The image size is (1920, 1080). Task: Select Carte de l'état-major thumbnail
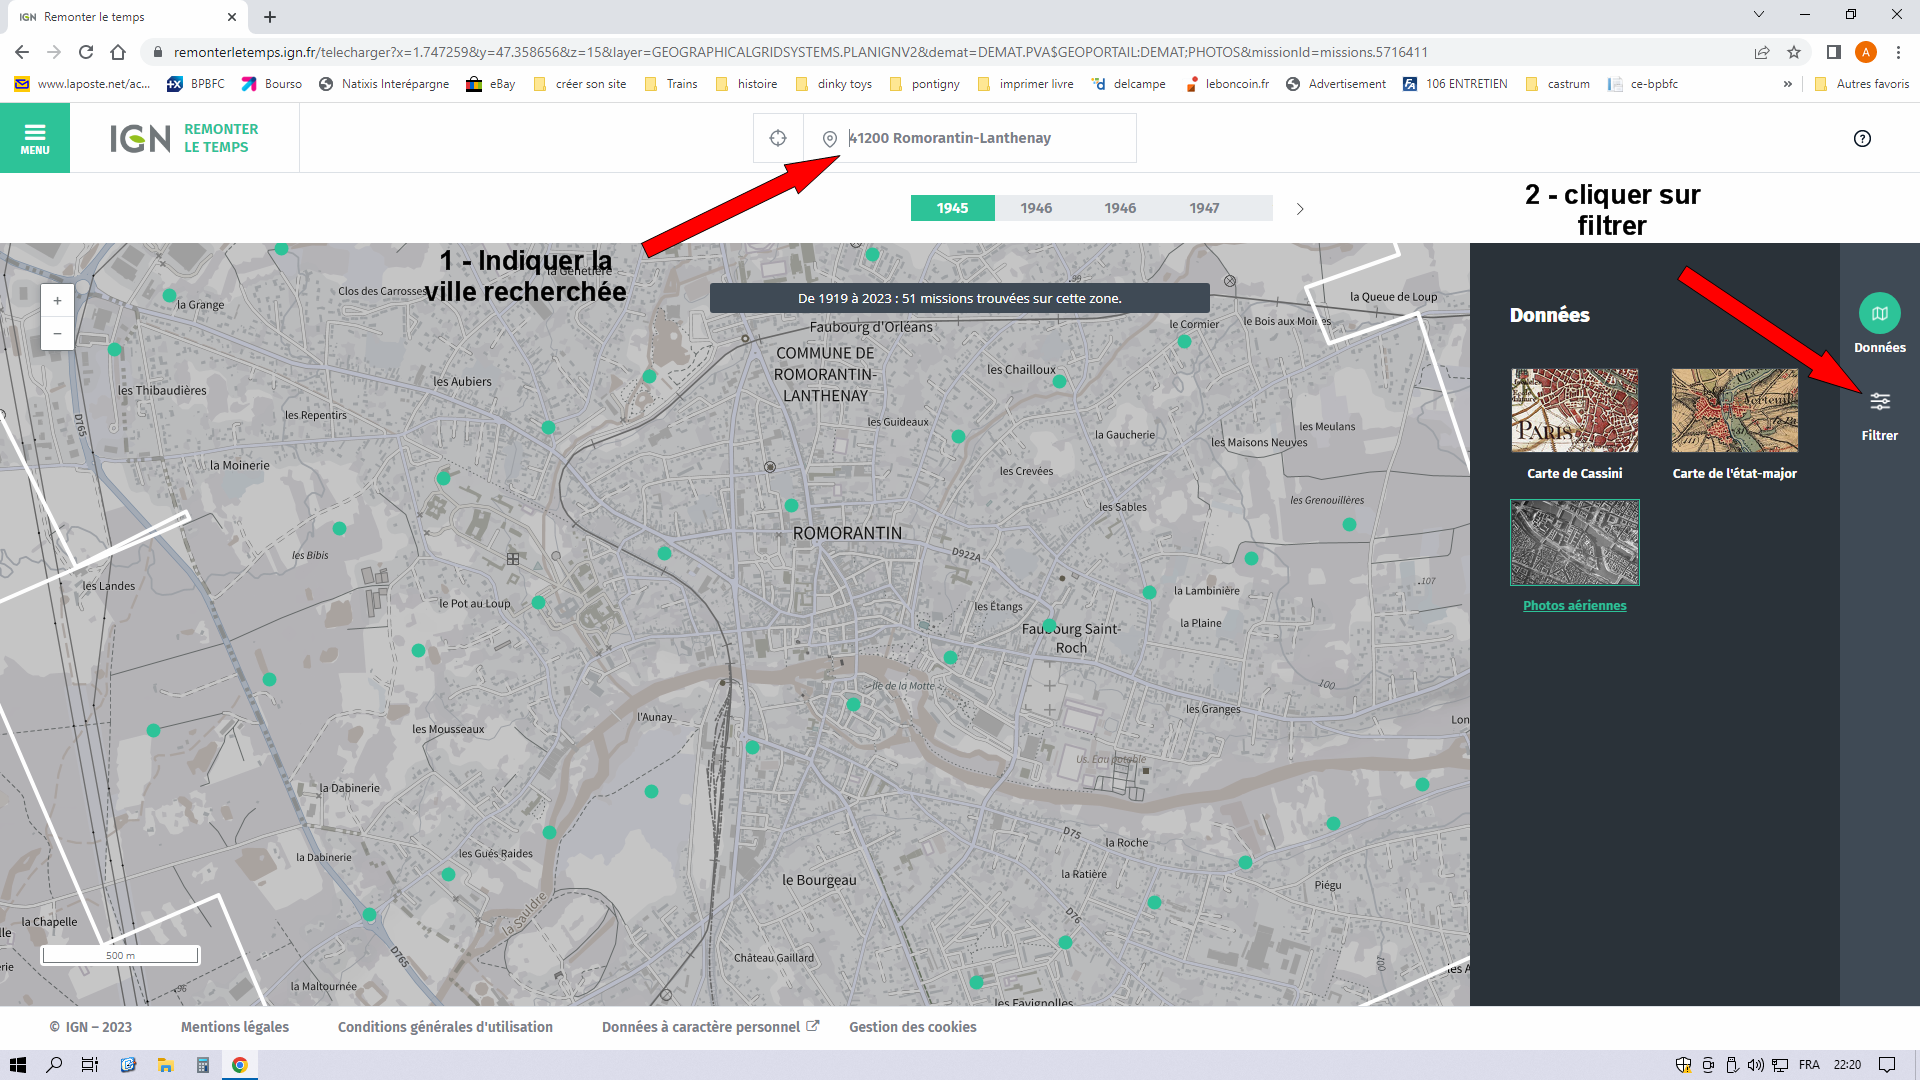pyautogui.click(x=1735, y=410)
